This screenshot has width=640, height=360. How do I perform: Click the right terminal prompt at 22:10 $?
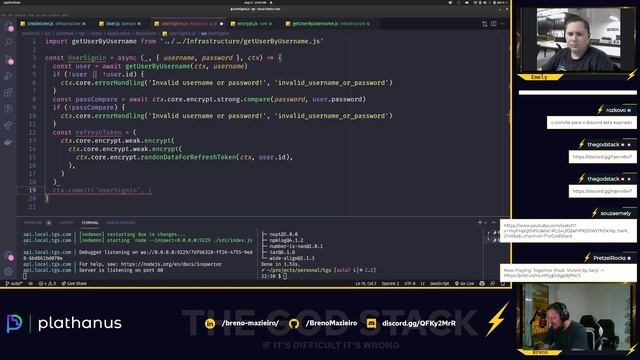click(273, 276)
